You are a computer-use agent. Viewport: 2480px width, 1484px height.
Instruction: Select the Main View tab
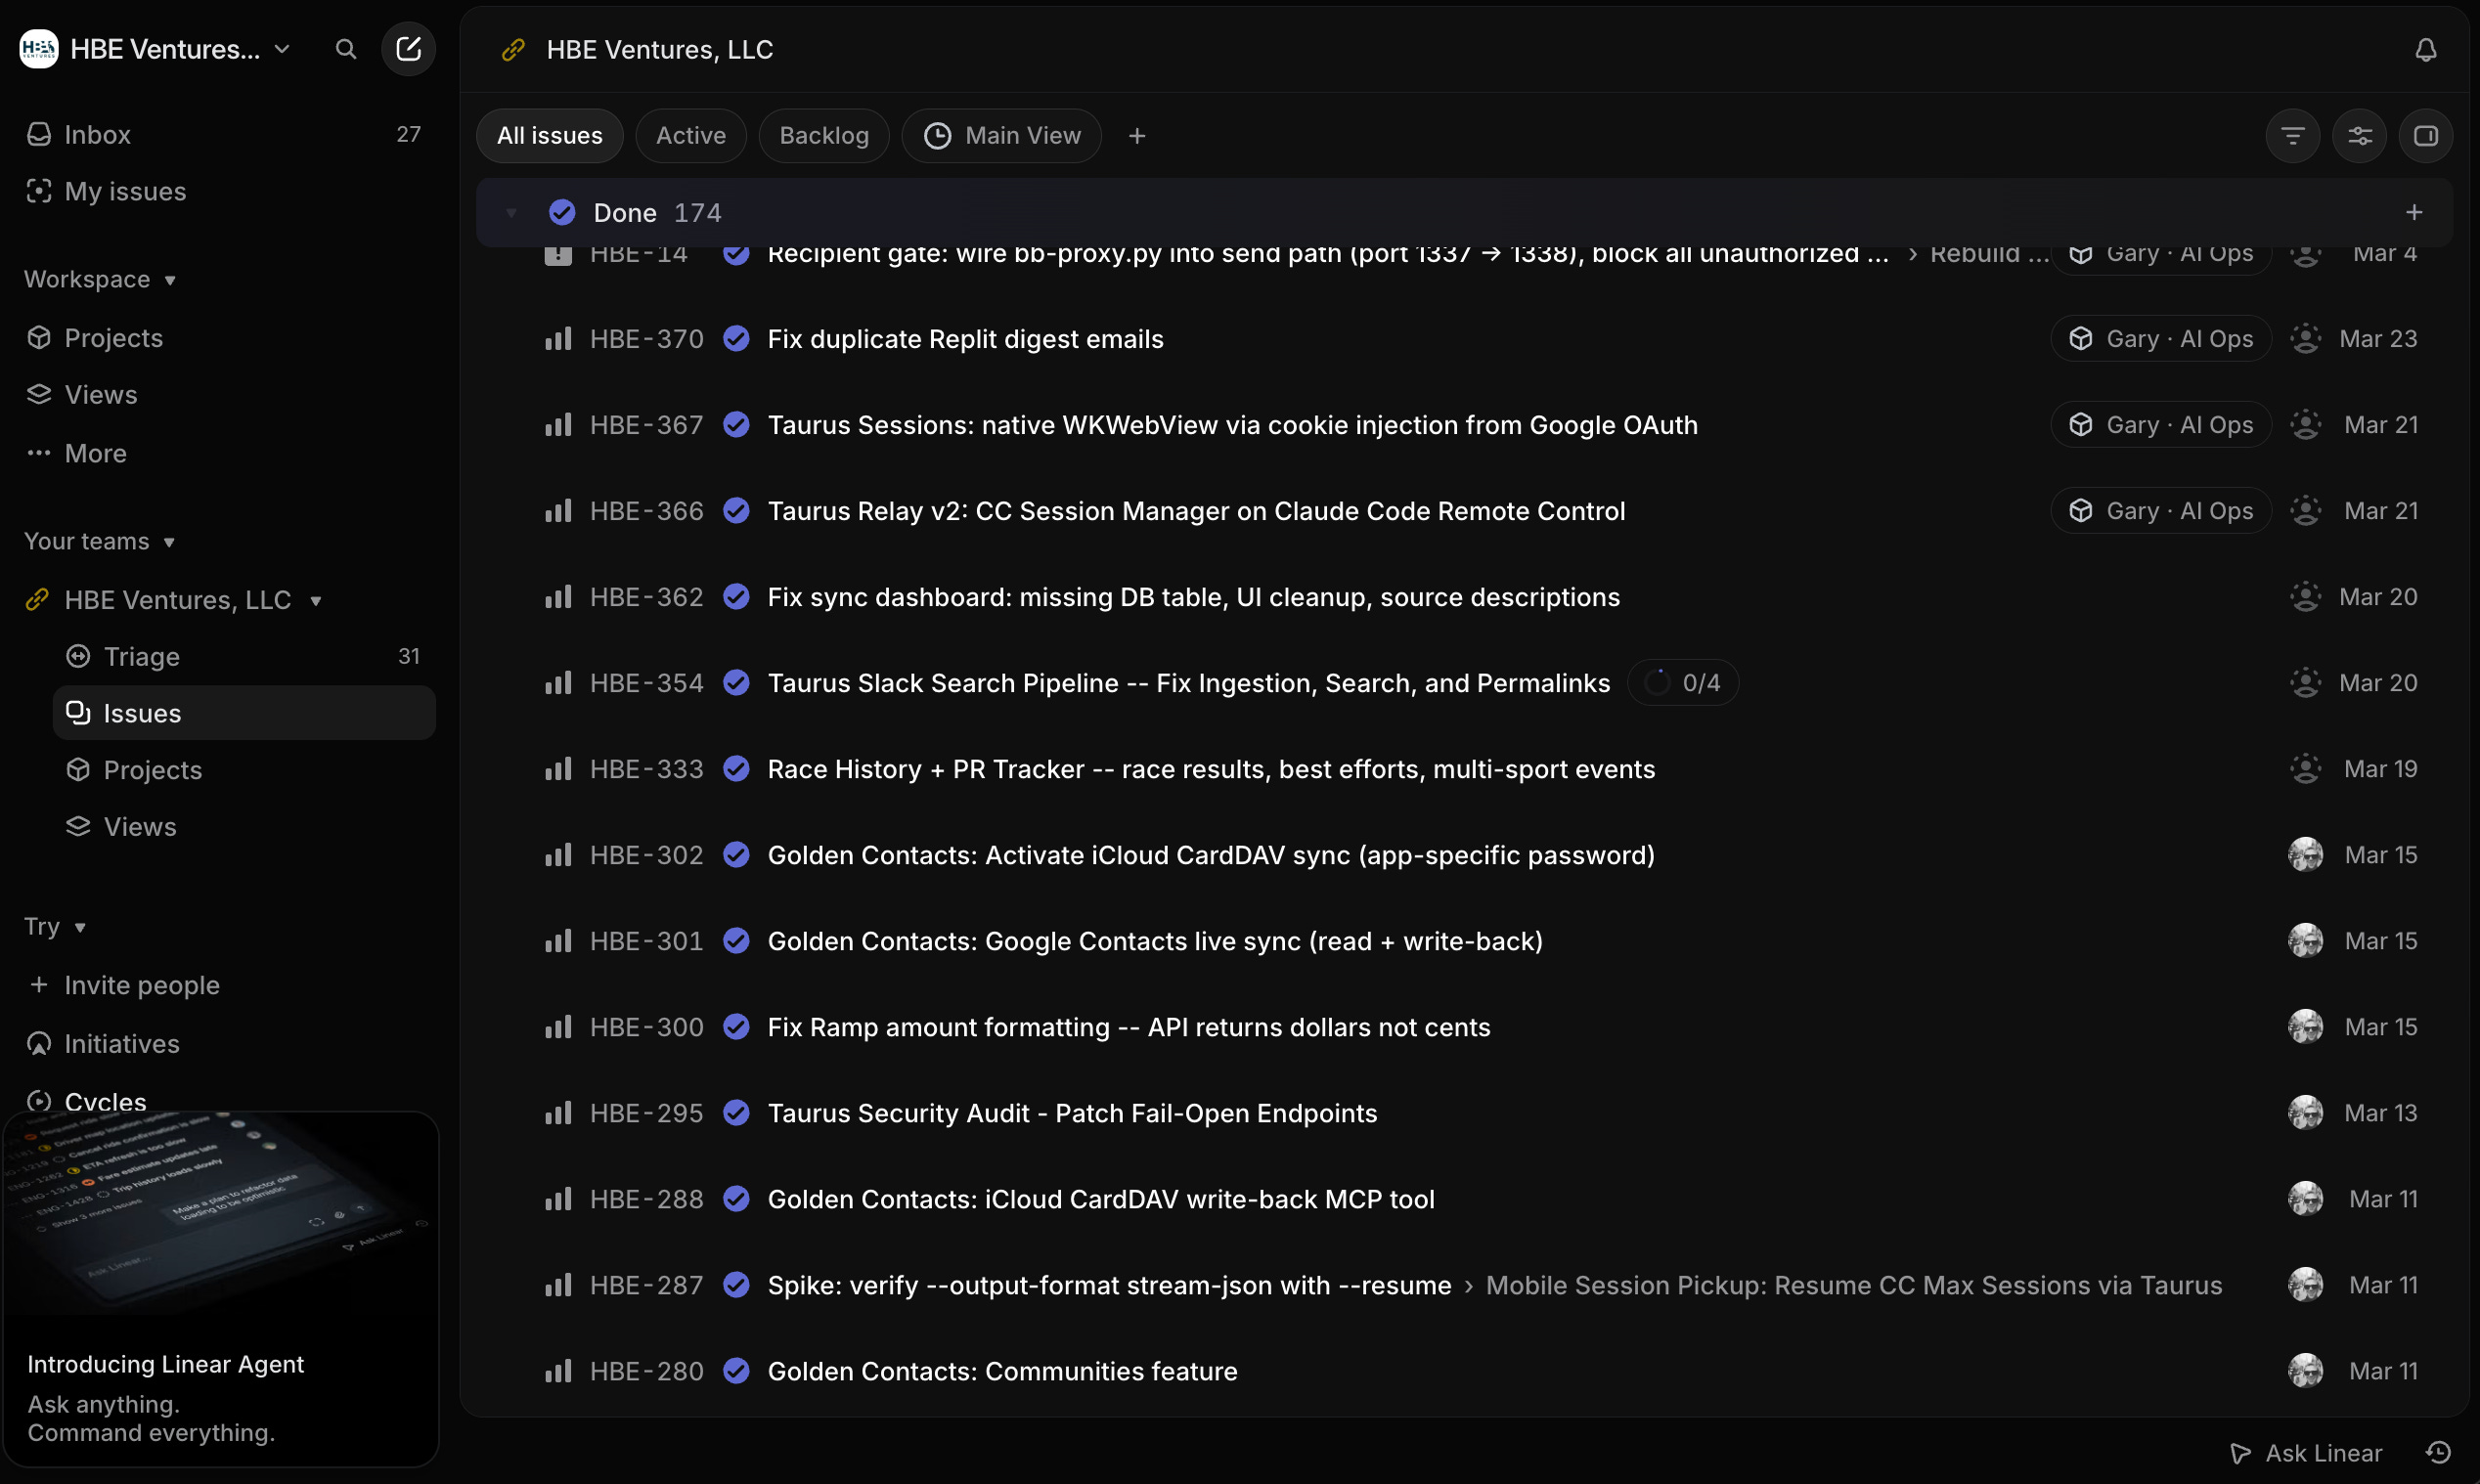click(x=1001, y=136)
